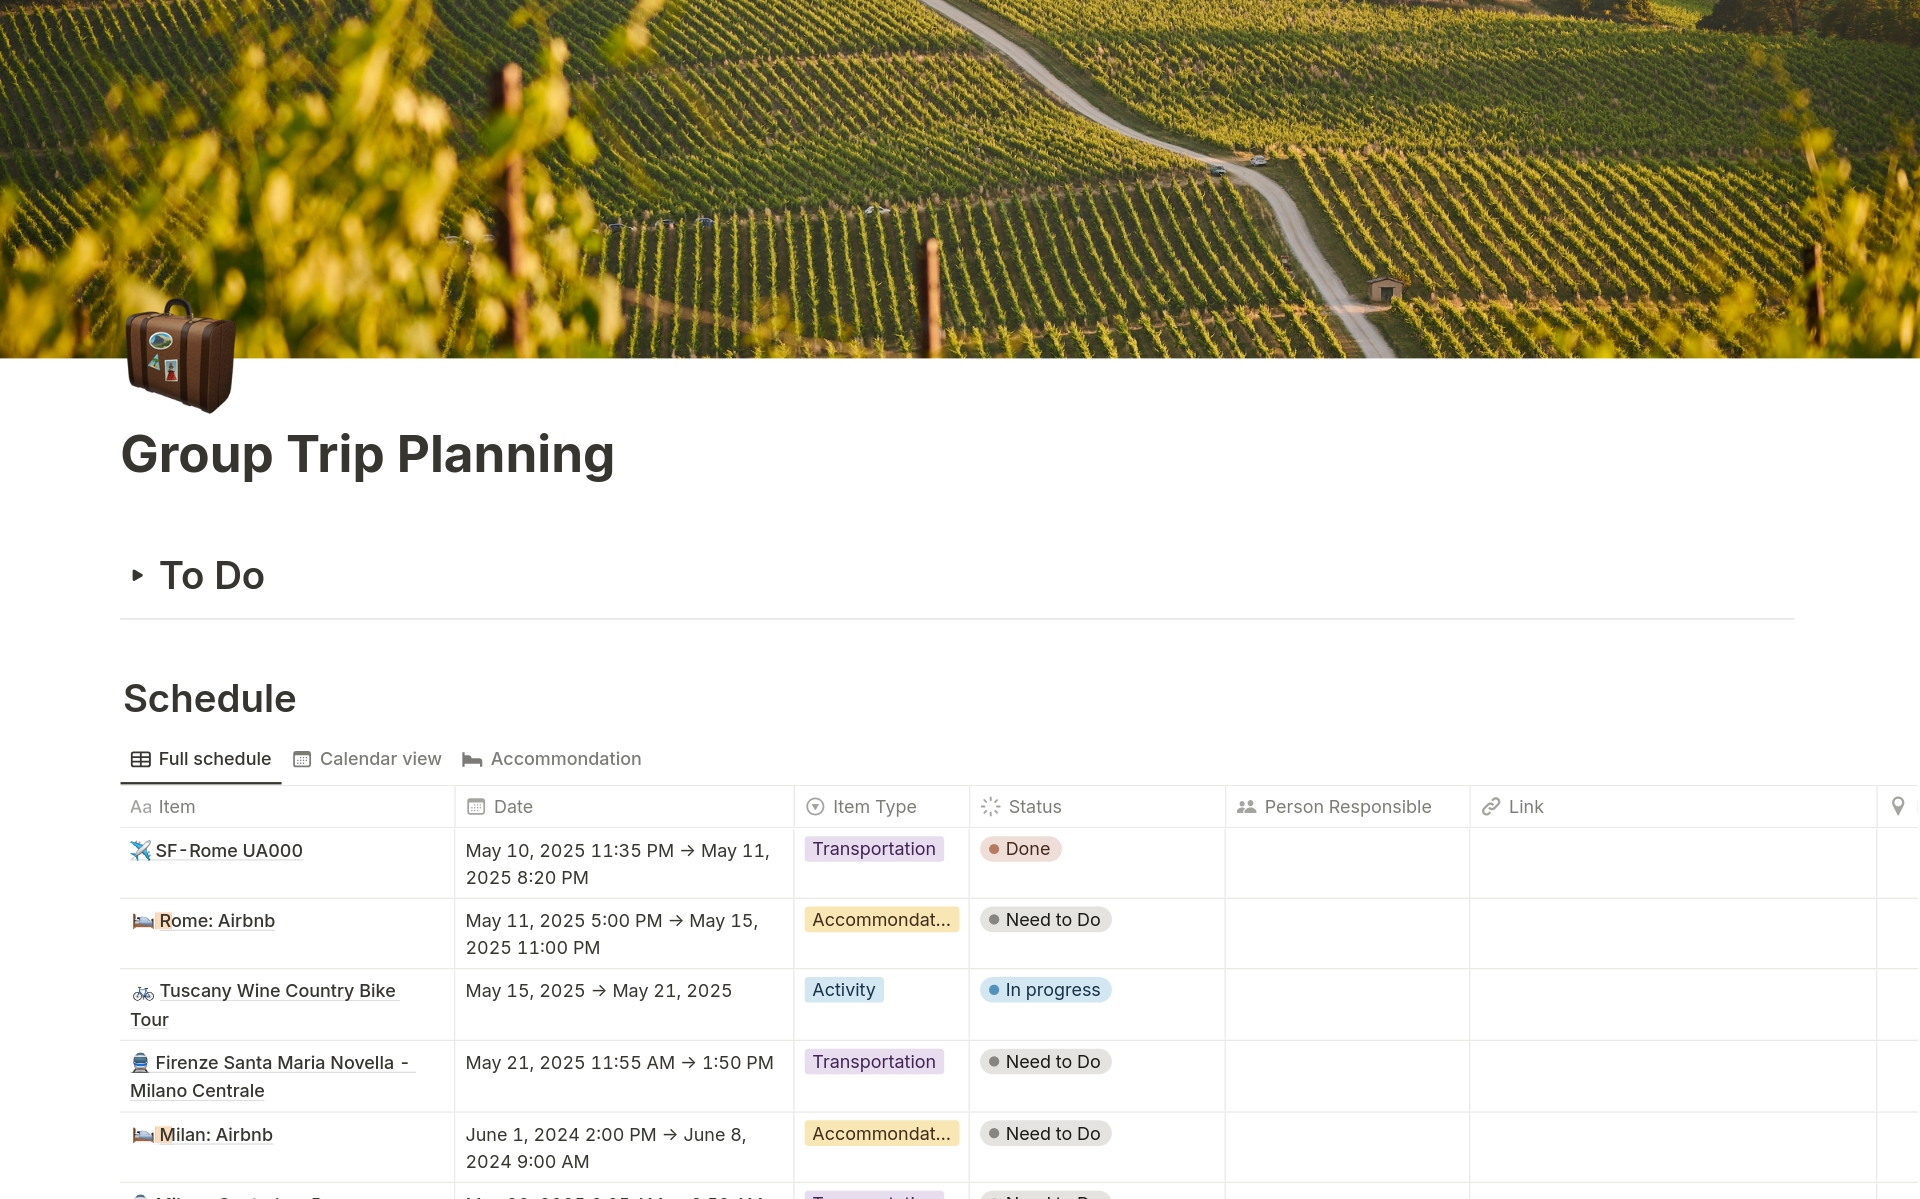1920x1199 pixels.
Task: Expand the To Do toggle arrow
Action: (138, 576)
